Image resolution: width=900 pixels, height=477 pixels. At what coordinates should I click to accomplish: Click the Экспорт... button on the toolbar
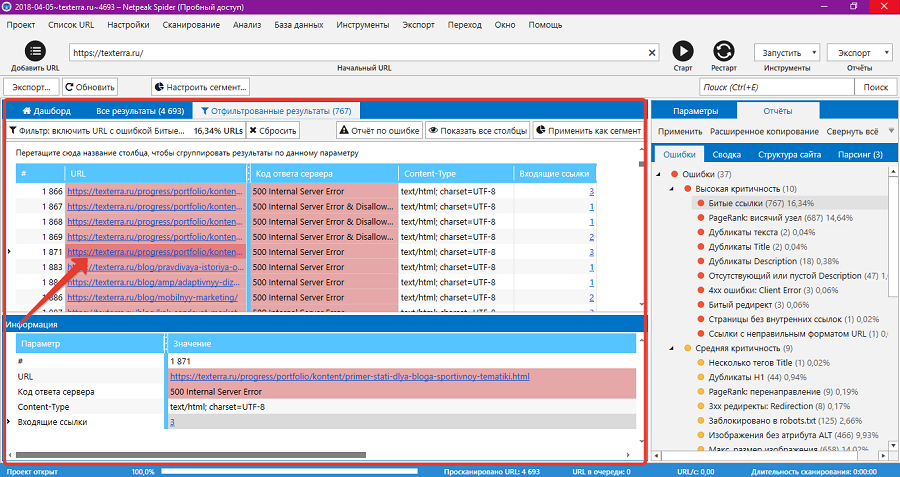[x=31, y=87]
